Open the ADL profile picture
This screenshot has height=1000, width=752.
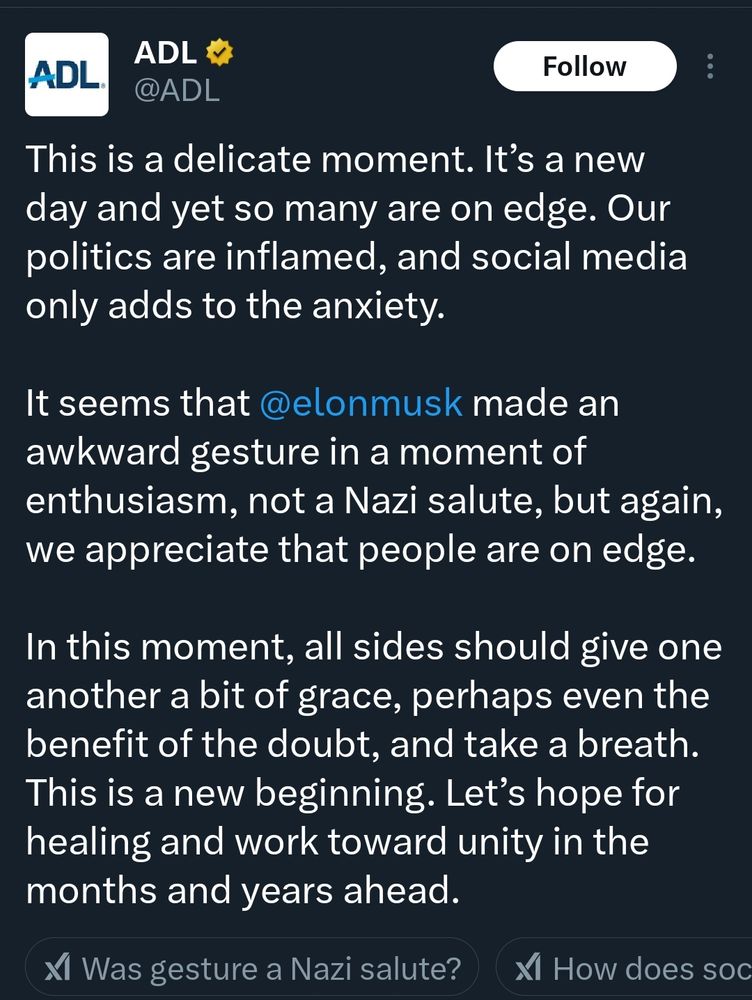pyautogui.click(x=66, y=74)
